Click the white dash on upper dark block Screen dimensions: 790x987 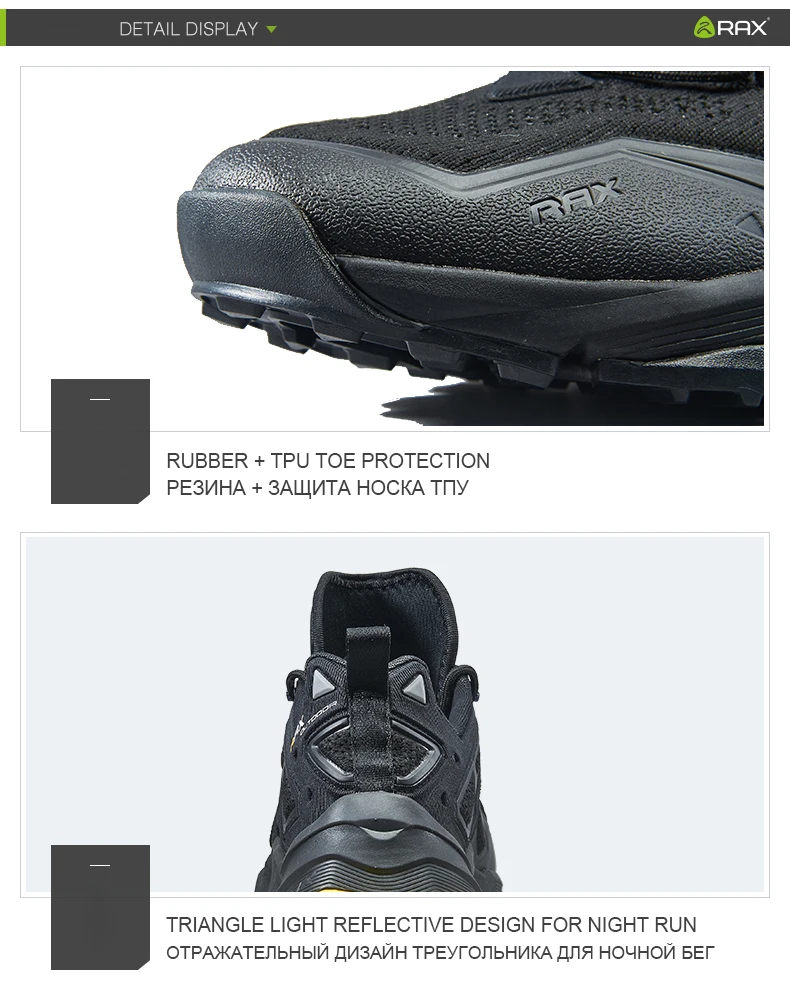pos(100,399)
